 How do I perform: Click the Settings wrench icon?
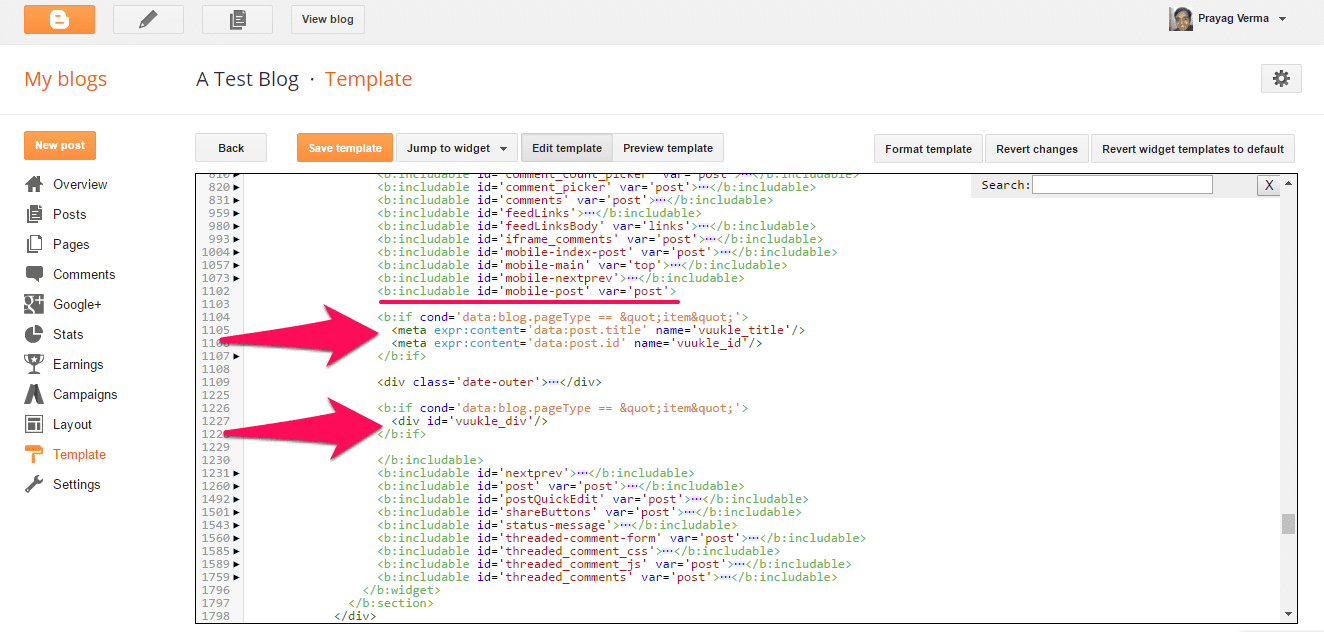point(35,484)
